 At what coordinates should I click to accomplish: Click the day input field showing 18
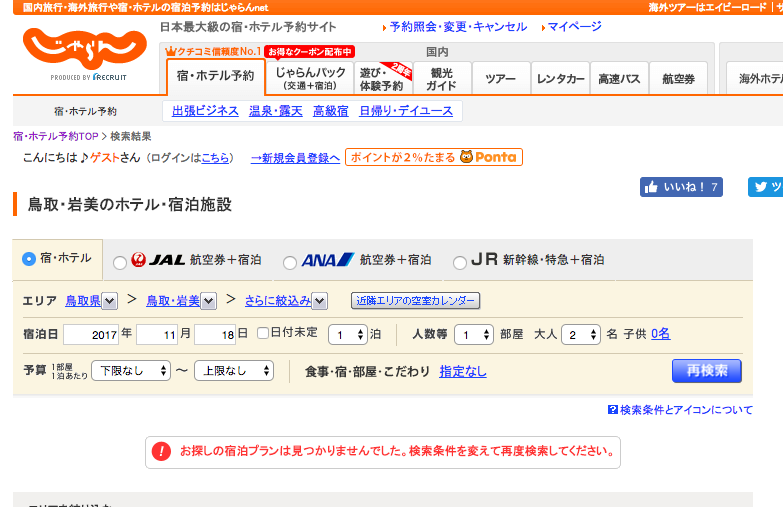click(x=215, y=335)
